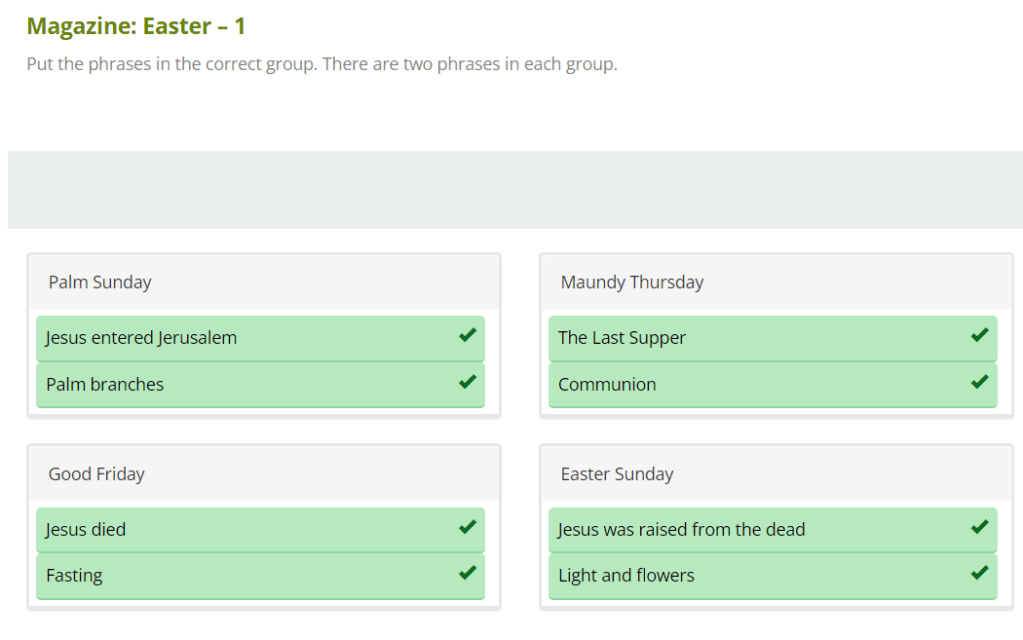Click checkmark beside The Last Supper

979,336
